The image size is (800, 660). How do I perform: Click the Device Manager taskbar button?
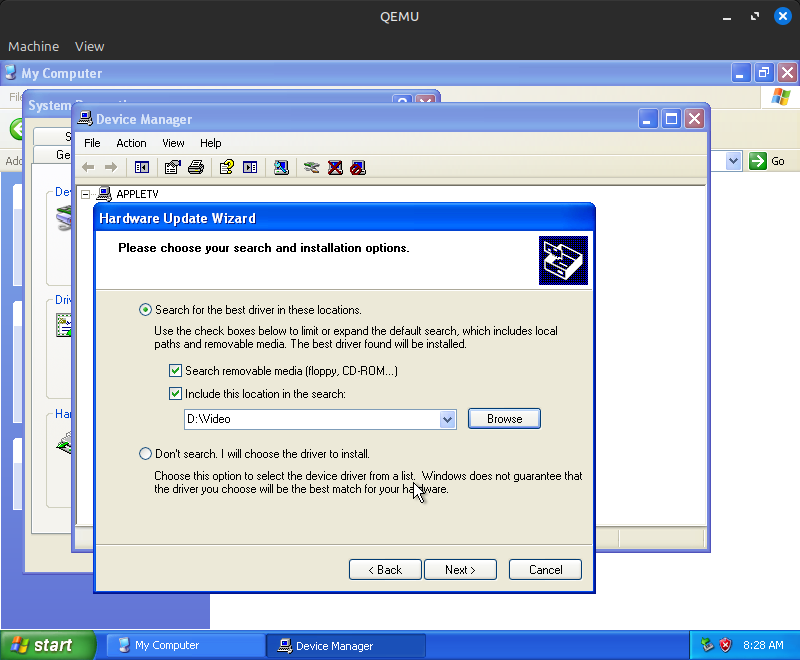pos(346,646)
